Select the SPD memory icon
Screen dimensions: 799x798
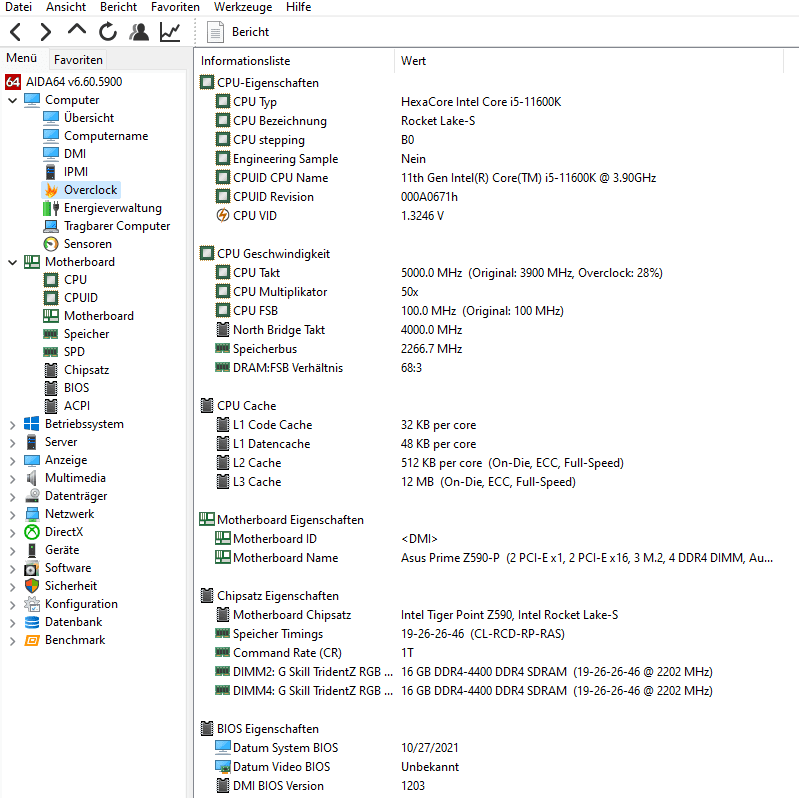(x=51, y=352)
